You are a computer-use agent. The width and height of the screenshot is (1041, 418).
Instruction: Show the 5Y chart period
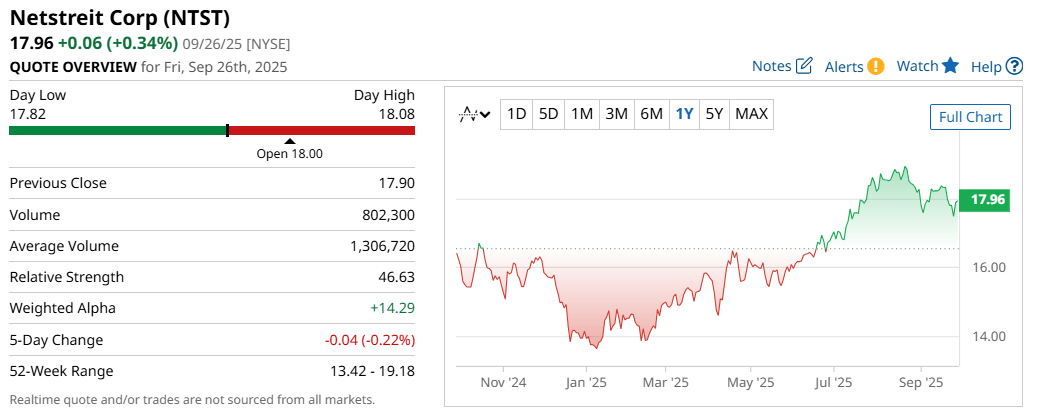point(714,114)
